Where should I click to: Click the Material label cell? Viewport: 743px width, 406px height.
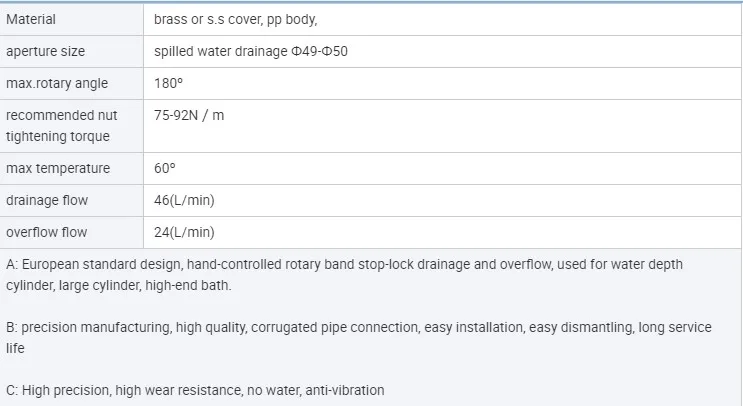tap(31, 19)
